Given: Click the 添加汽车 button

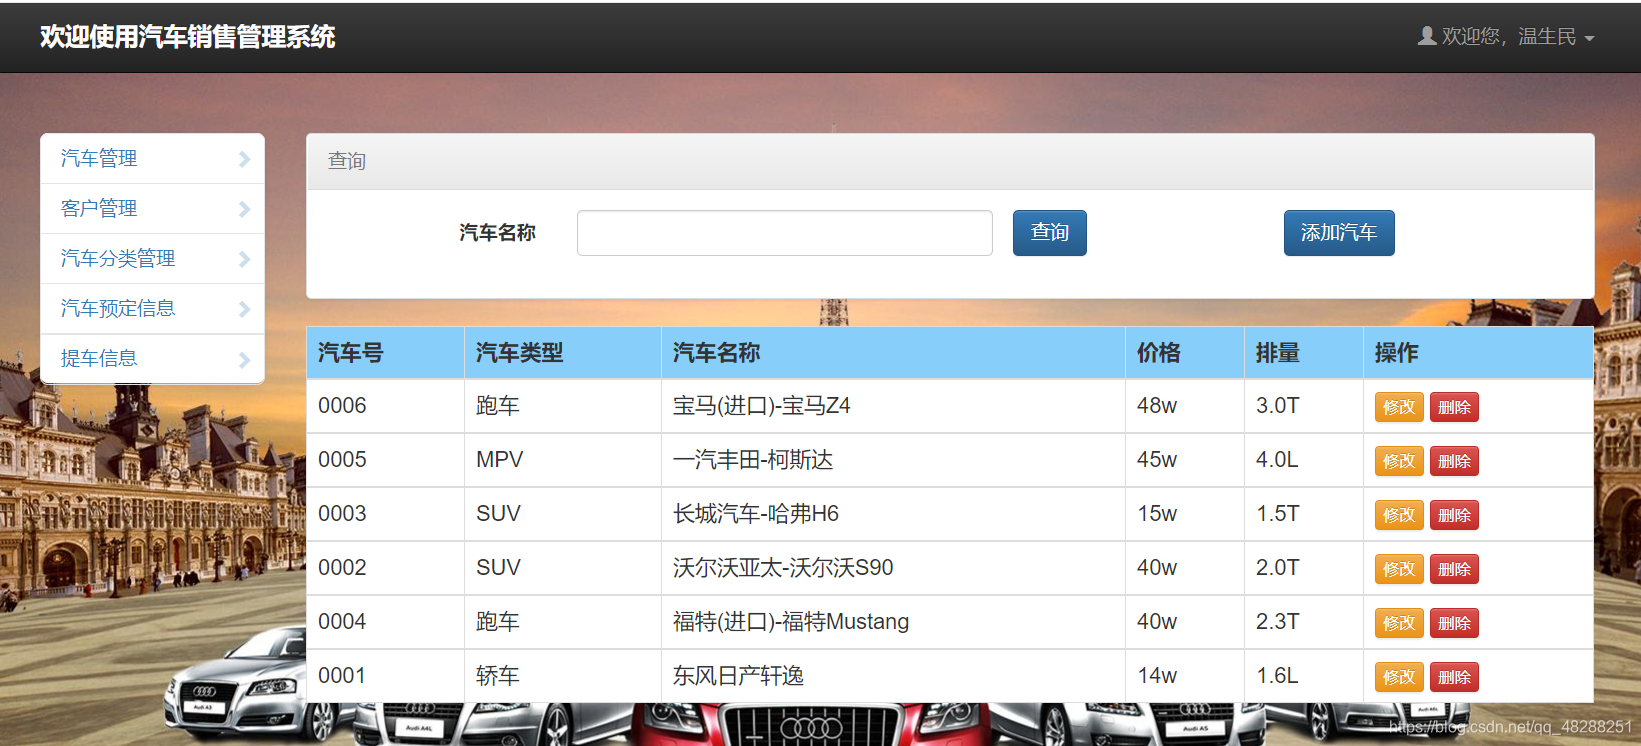Looking at the screenshot, I should coord(1339,233).
